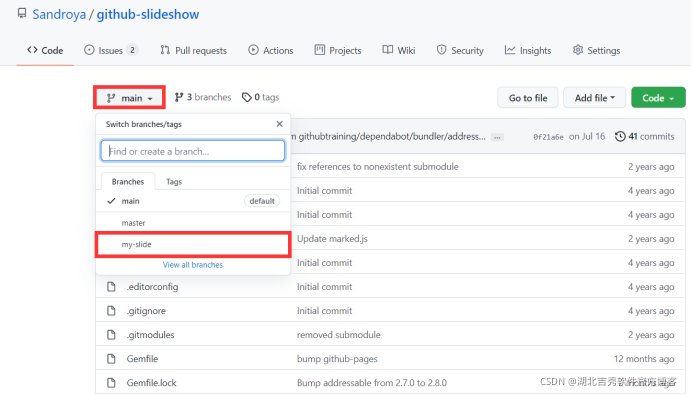Open repository Settings tab

tap(596, 50)
